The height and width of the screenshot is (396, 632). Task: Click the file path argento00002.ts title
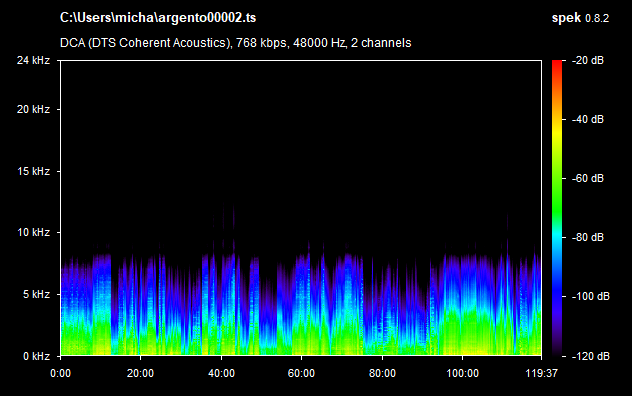tap(158, 18)
